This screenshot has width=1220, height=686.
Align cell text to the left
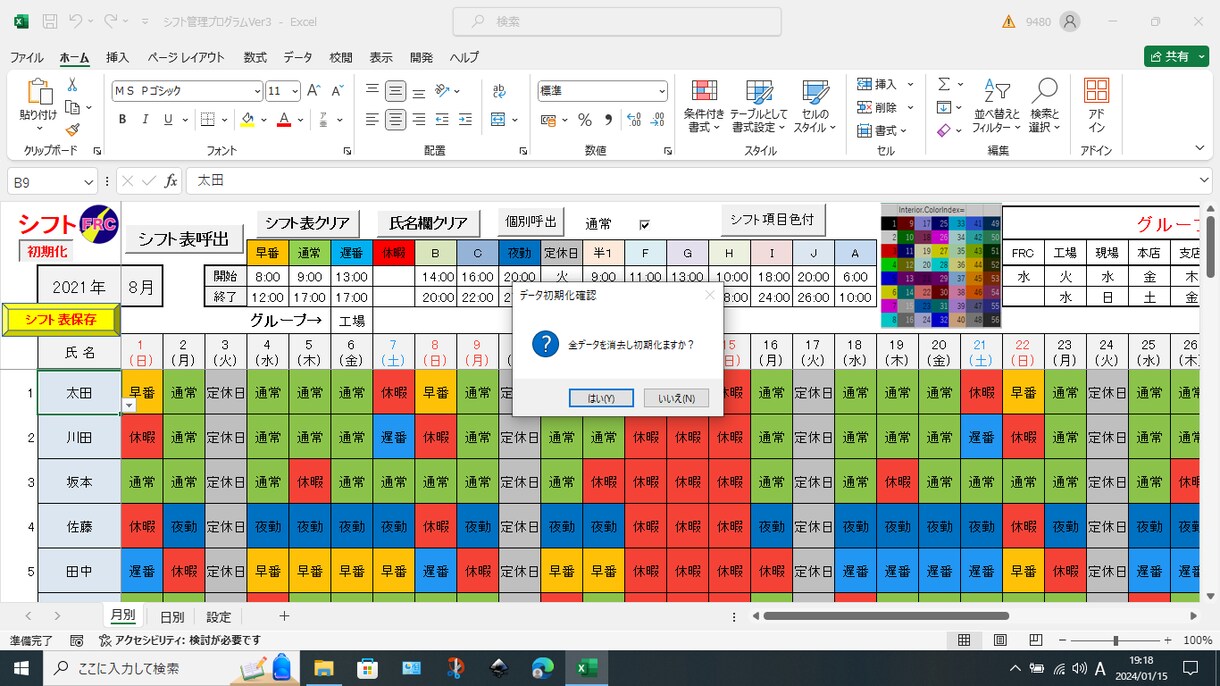pos(372,120)
